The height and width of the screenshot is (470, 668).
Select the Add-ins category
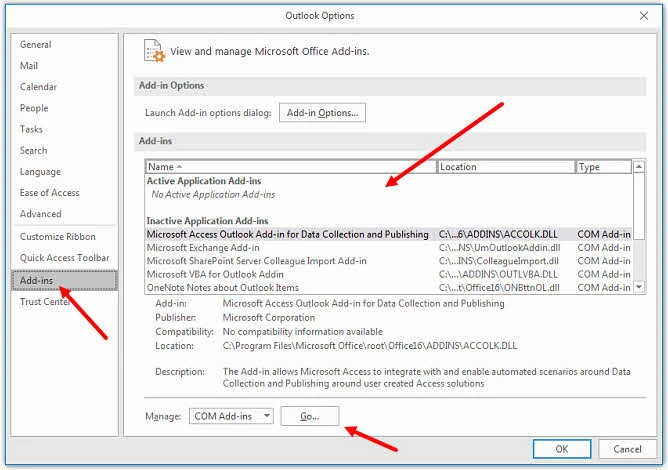64,280
